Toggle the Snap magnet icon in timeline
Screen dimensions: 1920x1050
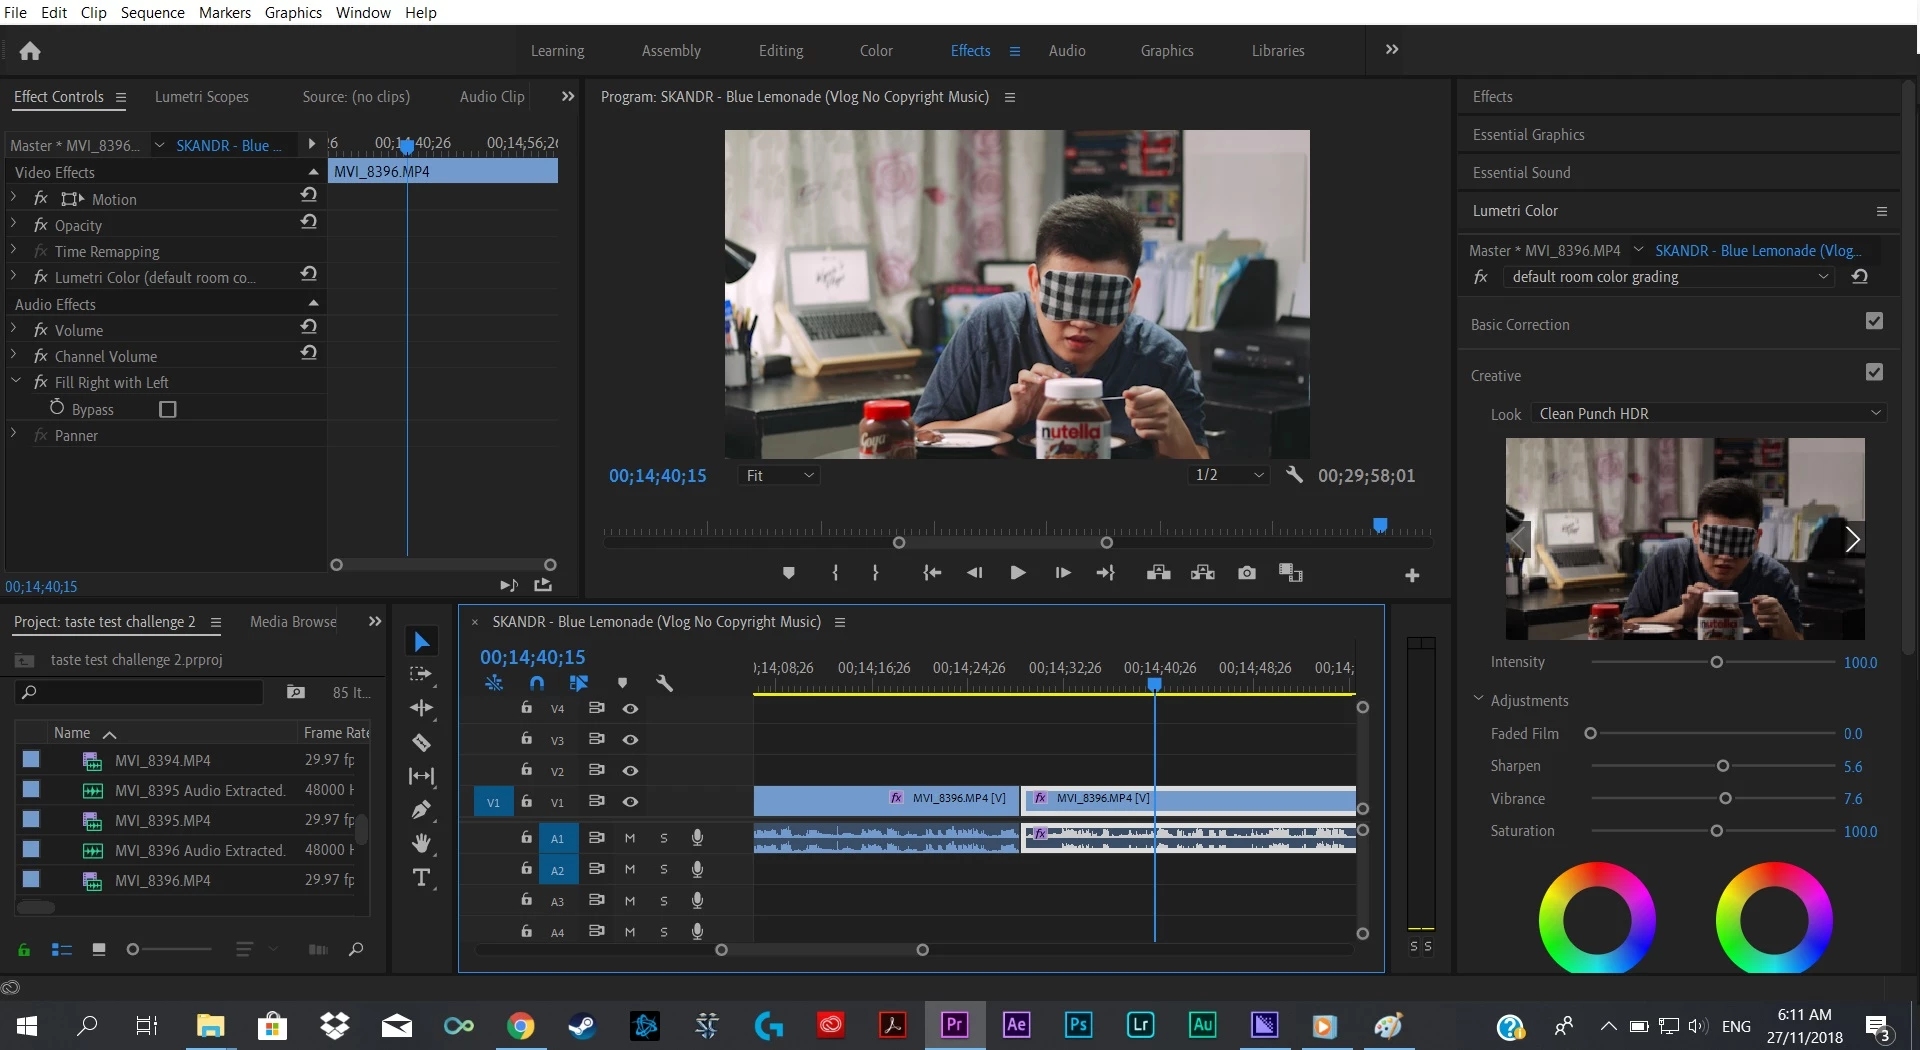[537, 683]
